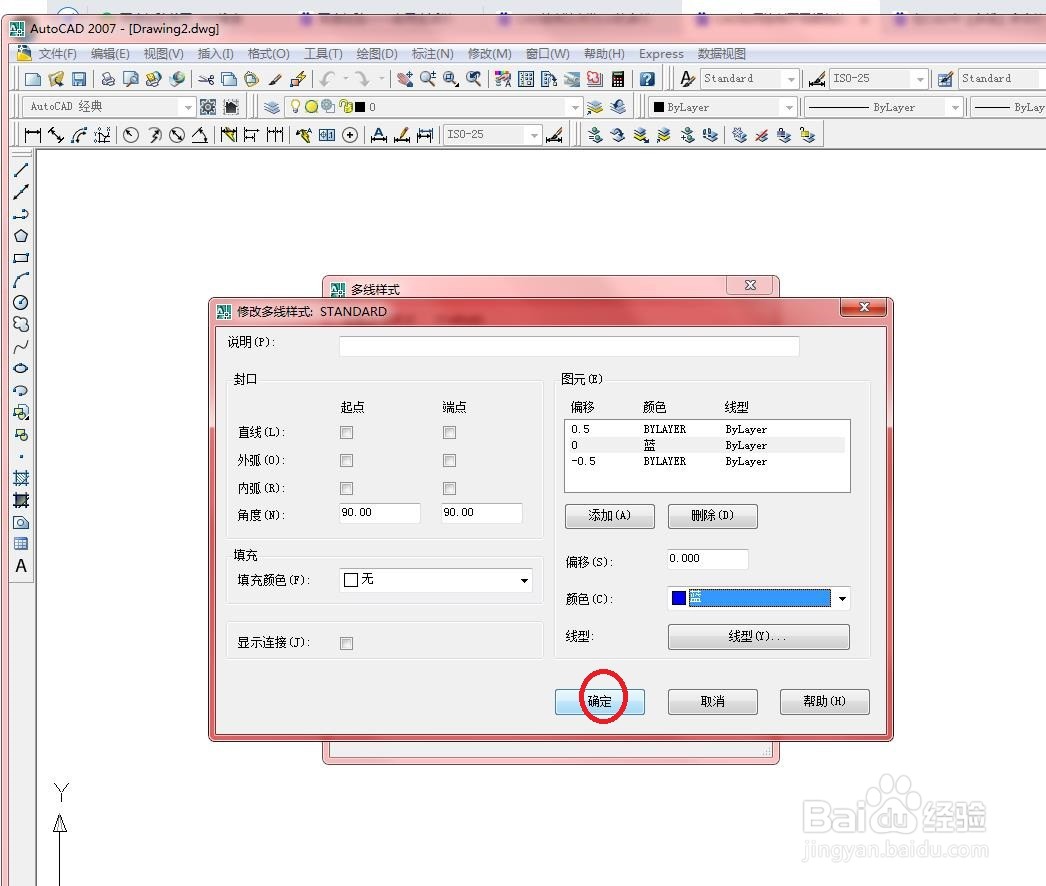Image resolution: width=1046 pixels, height=886 pixels.
Task: Click the black ByLayer color swatch
Action: coord(658,107)
